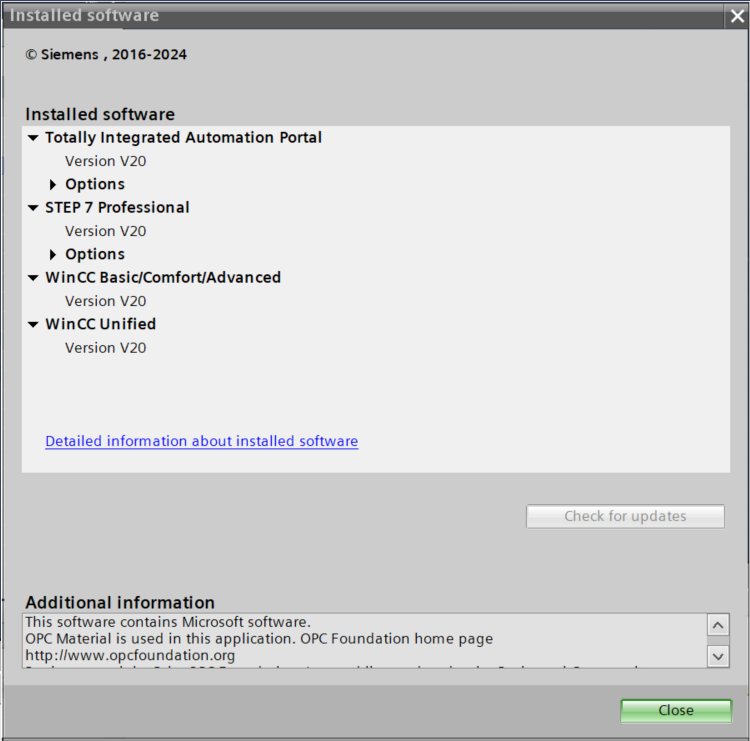The height and width of the screenshot is (741, 750).
Task: Click 'This software contains Microsoft software.' line
Action: [168, 622]
